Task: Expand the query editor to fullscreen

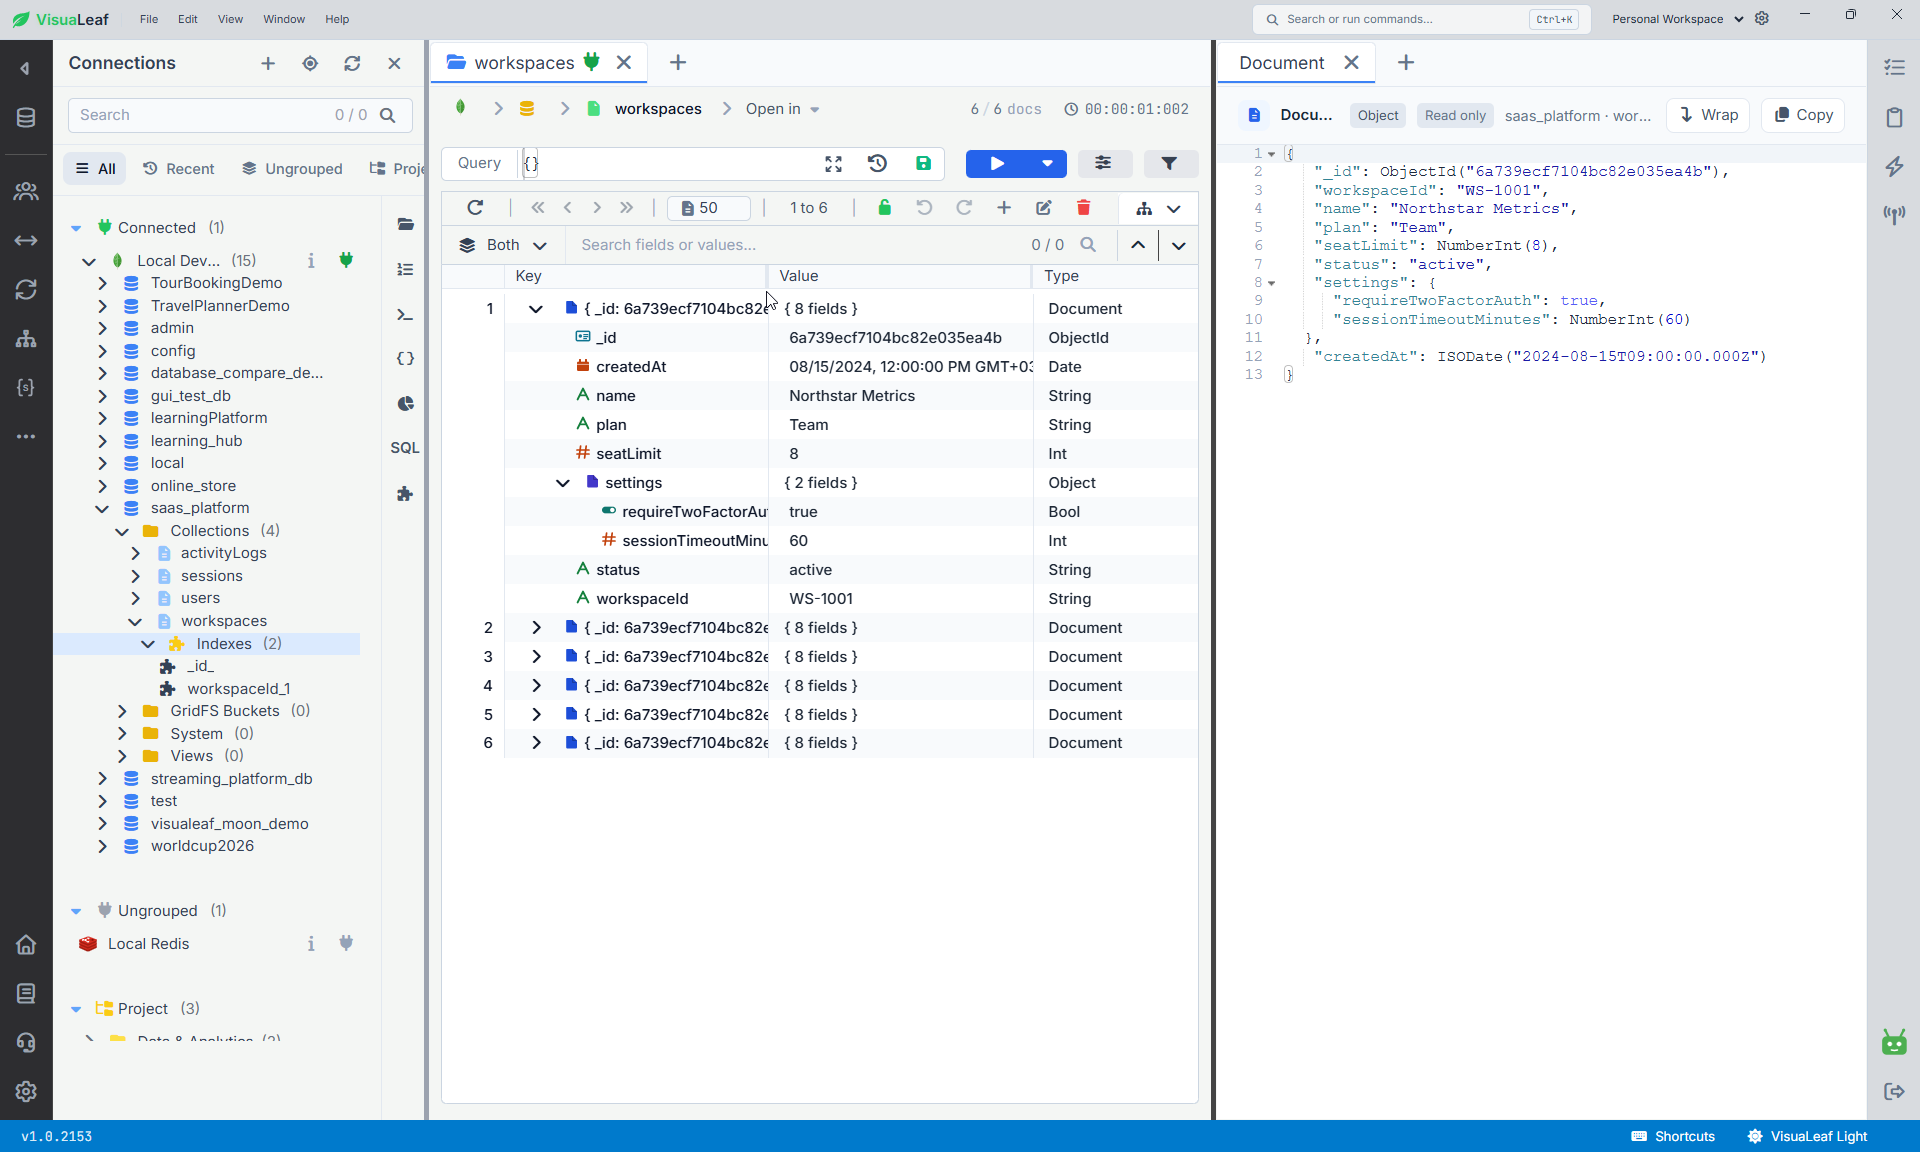Action: click(833, 164)
